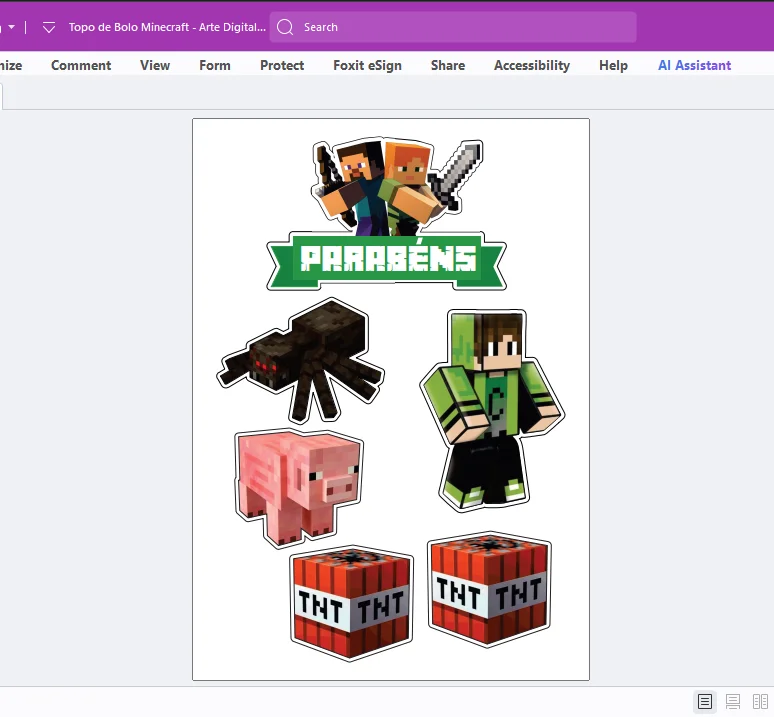Switch to the View tab
The width and height of the screenshot is (774, 717).
point(155,65)
